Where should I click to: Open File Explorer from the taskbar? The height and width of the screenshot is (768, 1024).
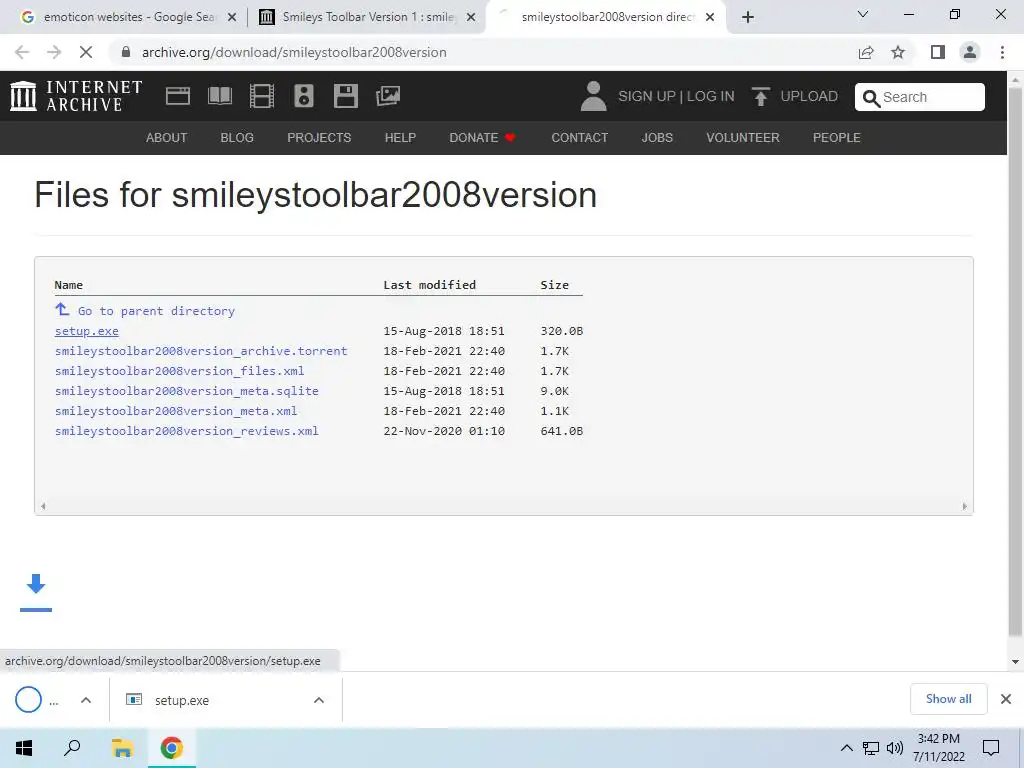point(122,748)
